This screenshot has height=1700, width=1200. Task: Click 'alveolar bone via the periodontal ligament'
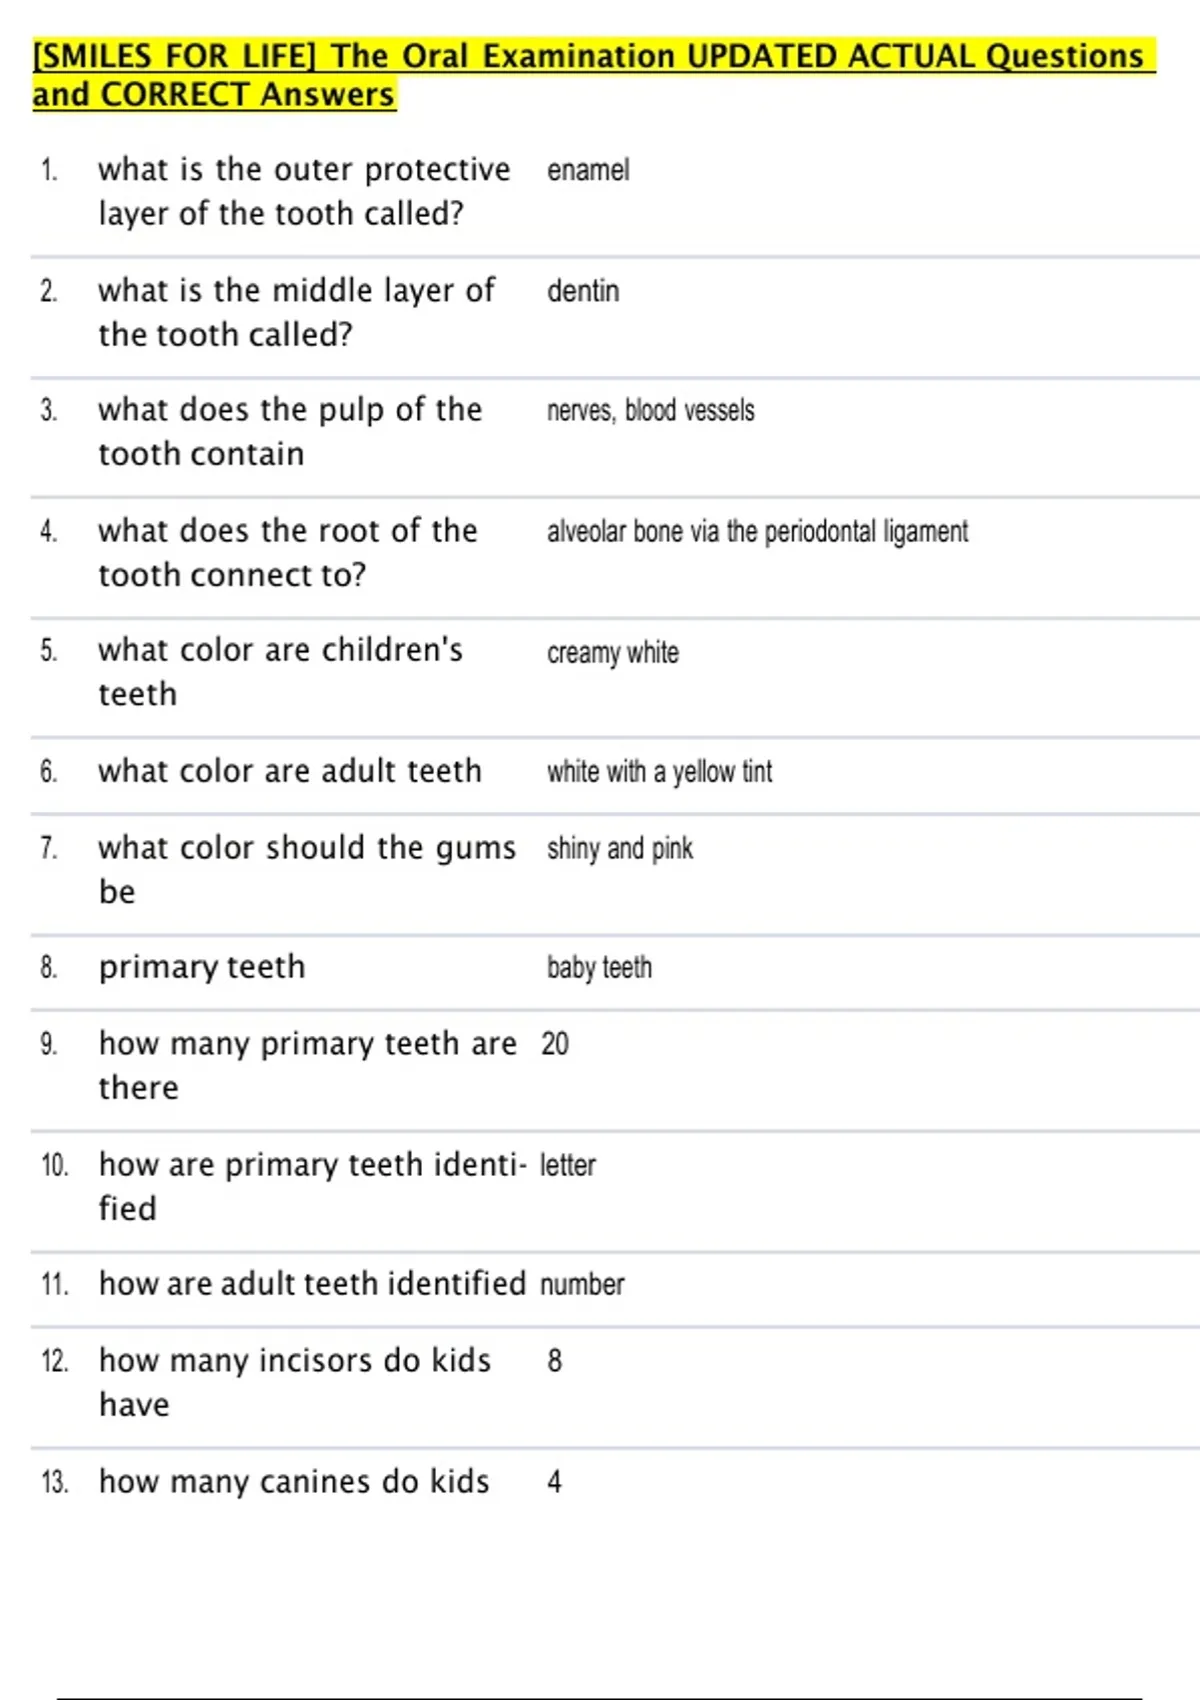point(757,531)
